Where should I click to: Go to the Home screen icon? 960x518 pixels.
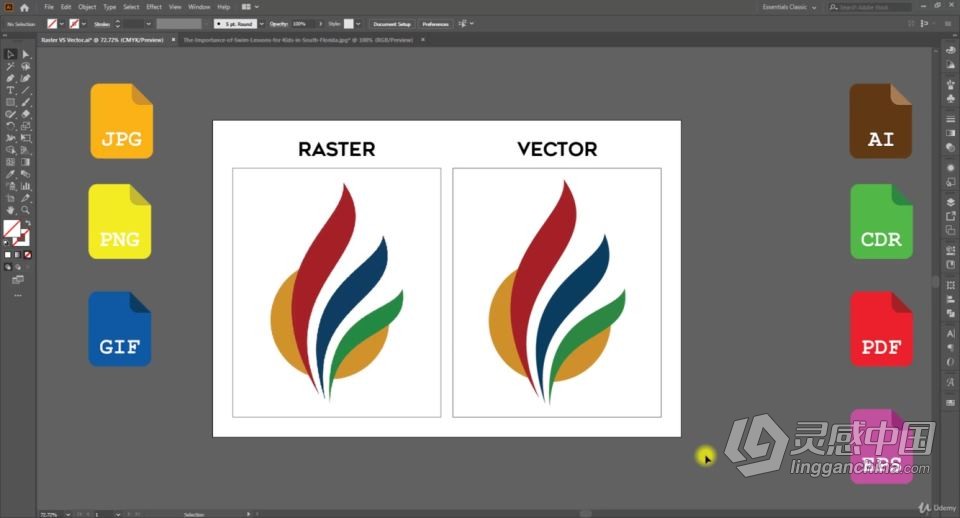point(24,7)
